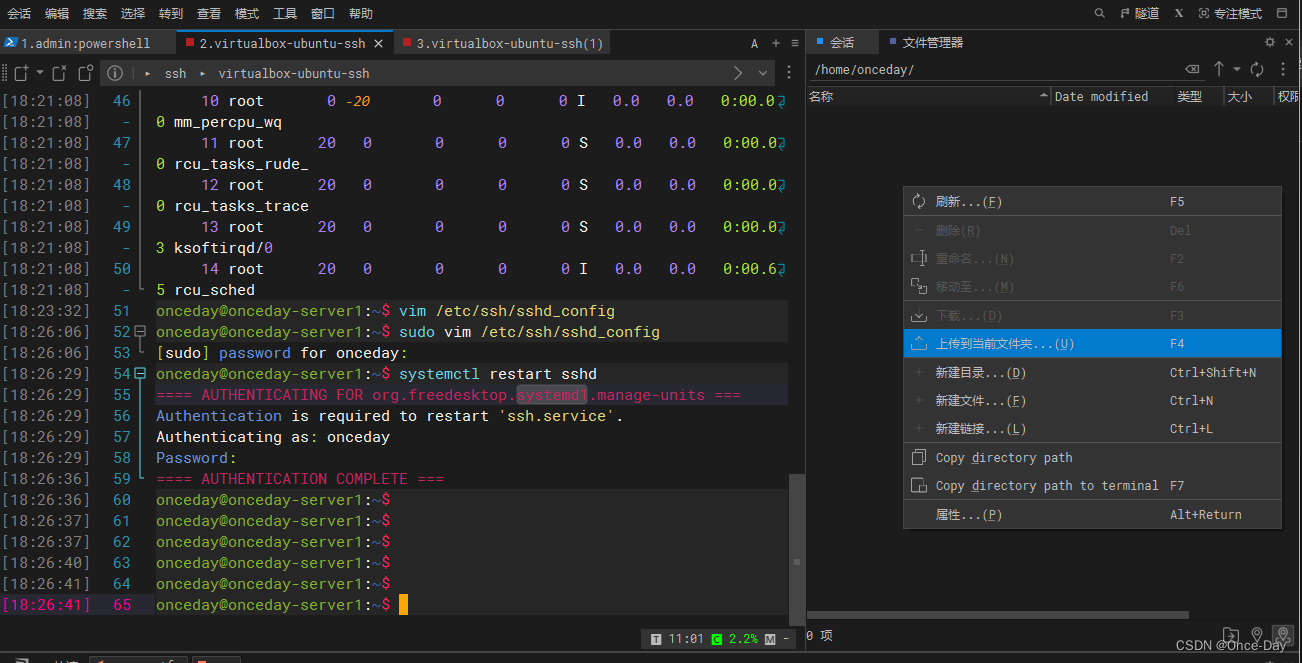This screenshot has height=663, width=1302.
Task: Click the 'M' memory indicator in status bar
Action: pyautogui.click(x=771, y=639)
